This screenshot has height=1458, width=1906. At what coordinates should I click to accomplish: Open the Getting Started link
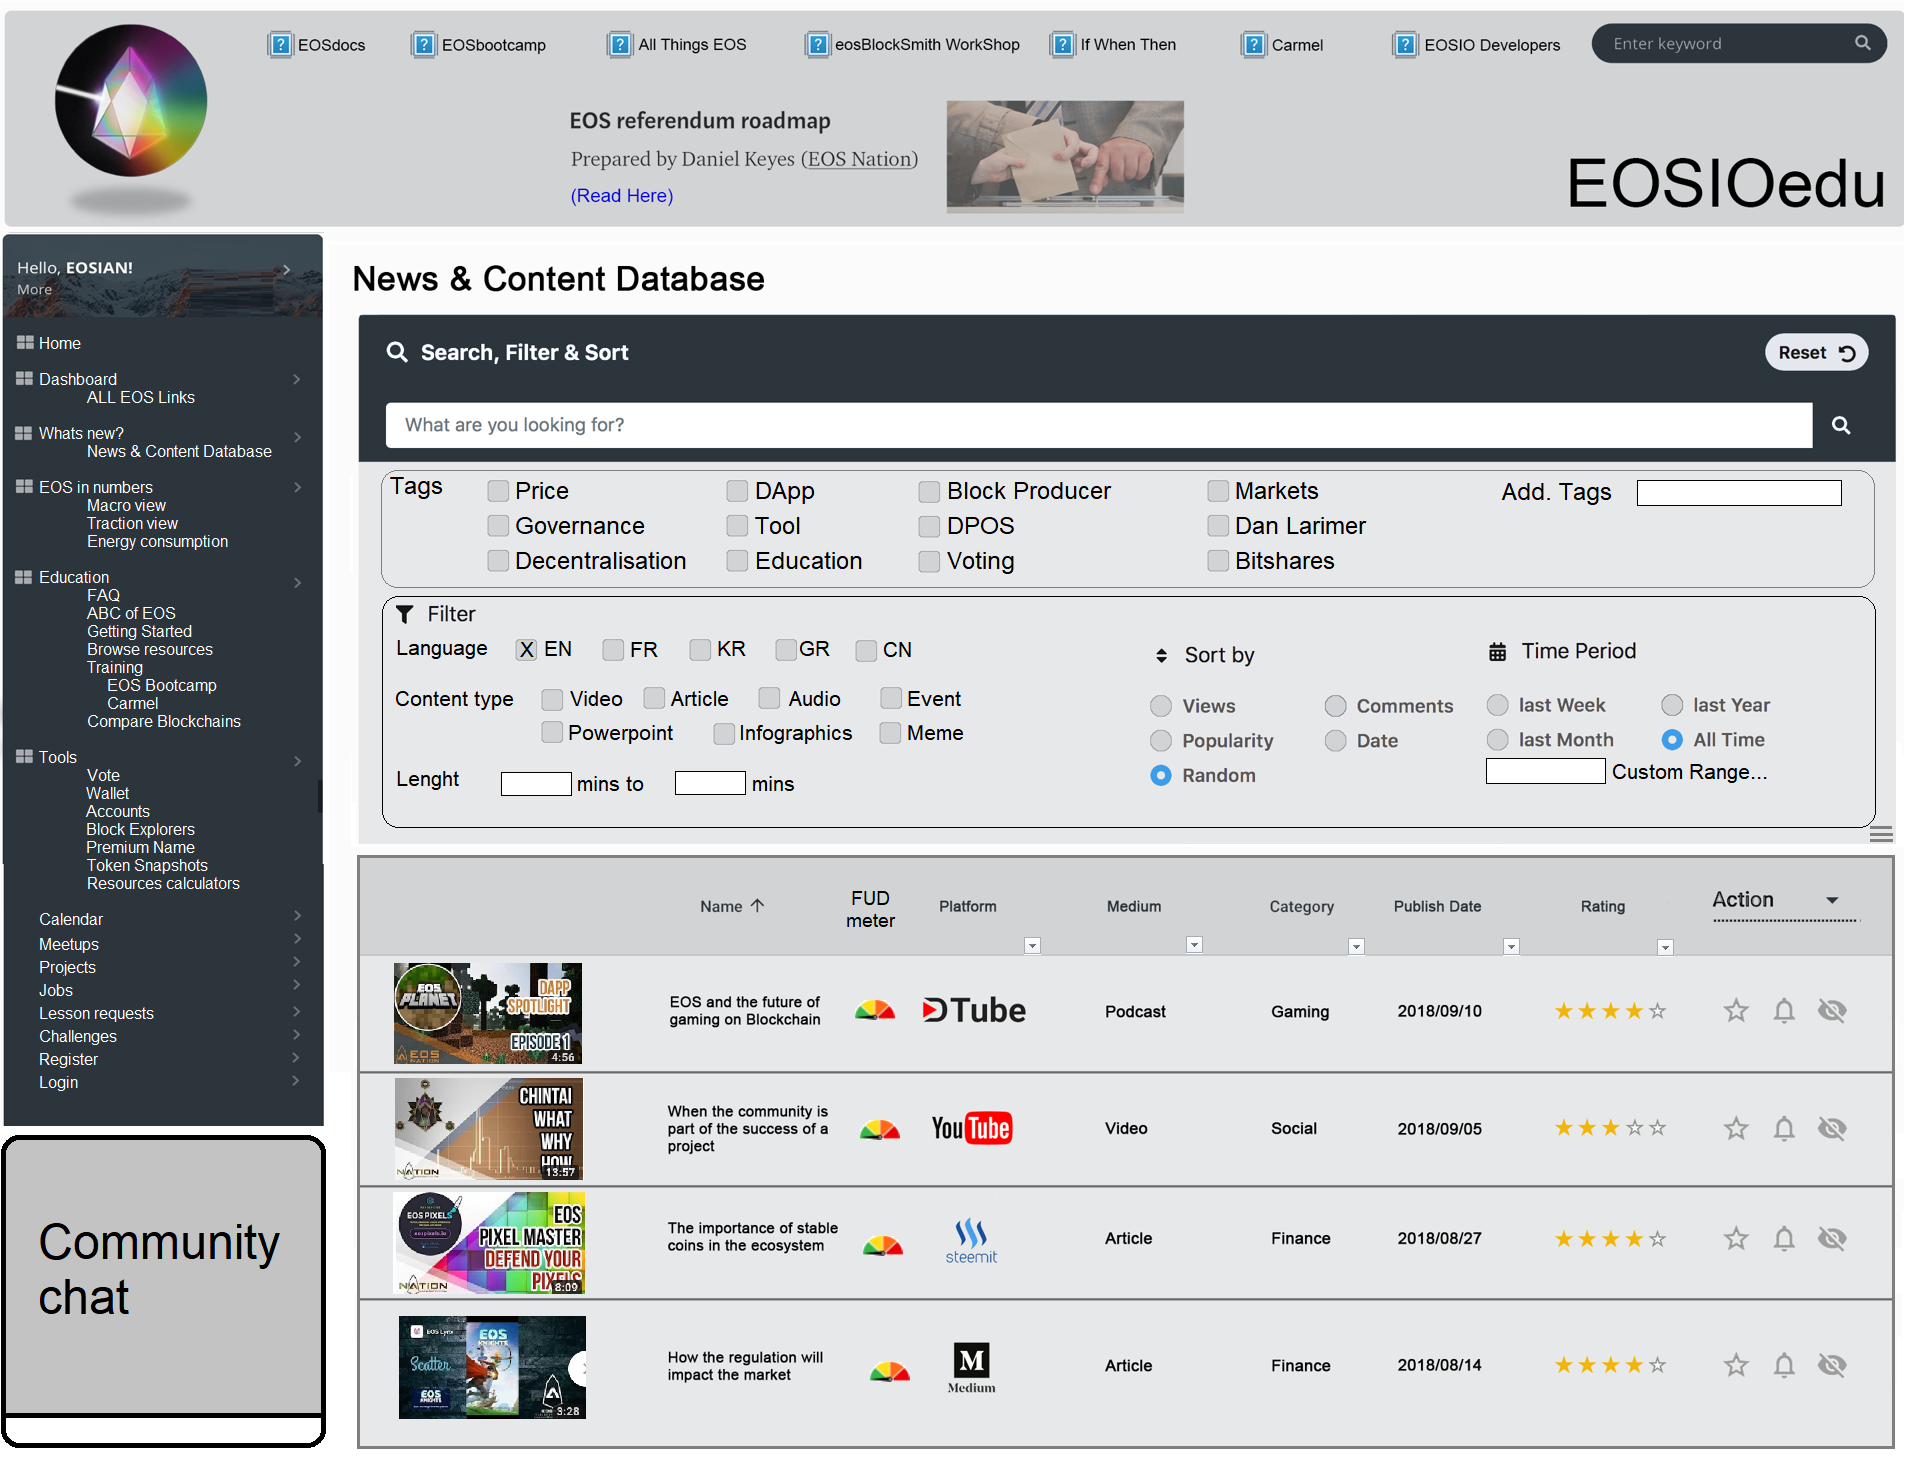(x=139, y=631)
